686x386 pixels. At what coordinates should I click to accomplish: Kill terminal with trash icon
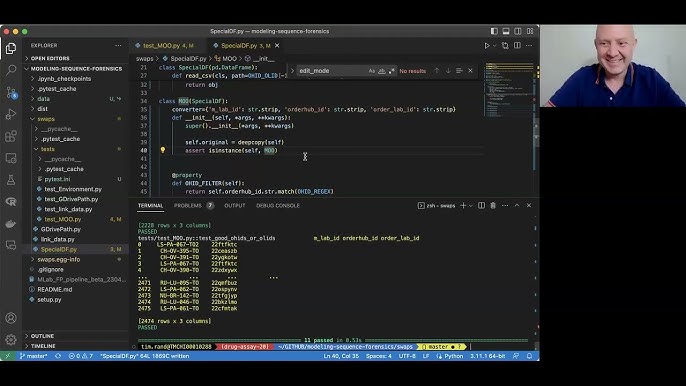coord(493,205)
